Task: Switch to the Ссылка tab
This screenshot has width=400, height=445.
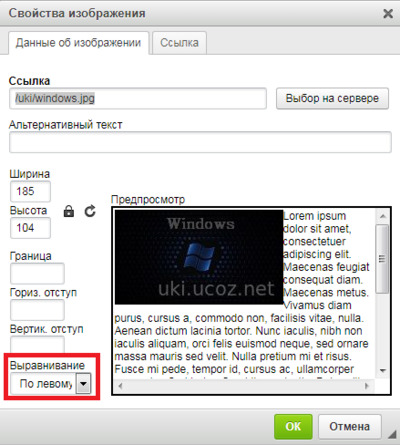Action: point(179,43)
